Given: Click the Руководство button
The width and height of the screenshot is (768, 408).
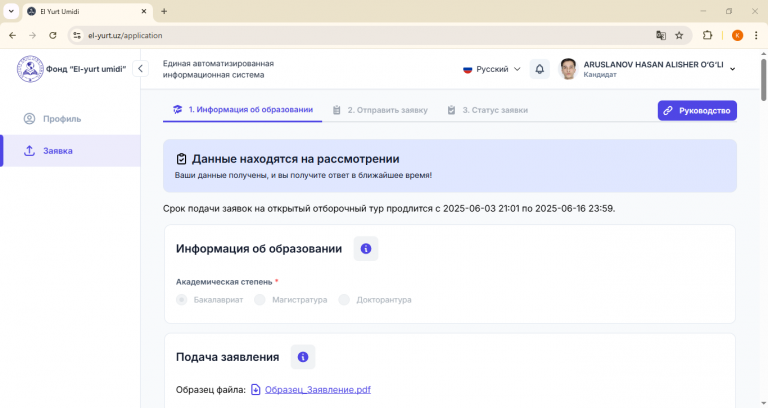Looking at the screenshot, I should coord(697,111).
